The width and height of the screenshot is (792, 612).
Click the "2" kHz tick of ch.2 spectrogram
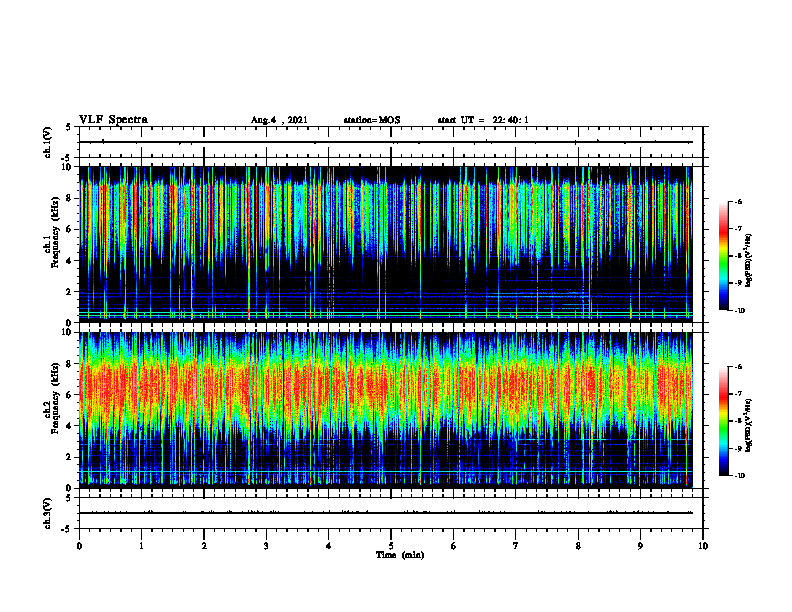click(70, 457)
